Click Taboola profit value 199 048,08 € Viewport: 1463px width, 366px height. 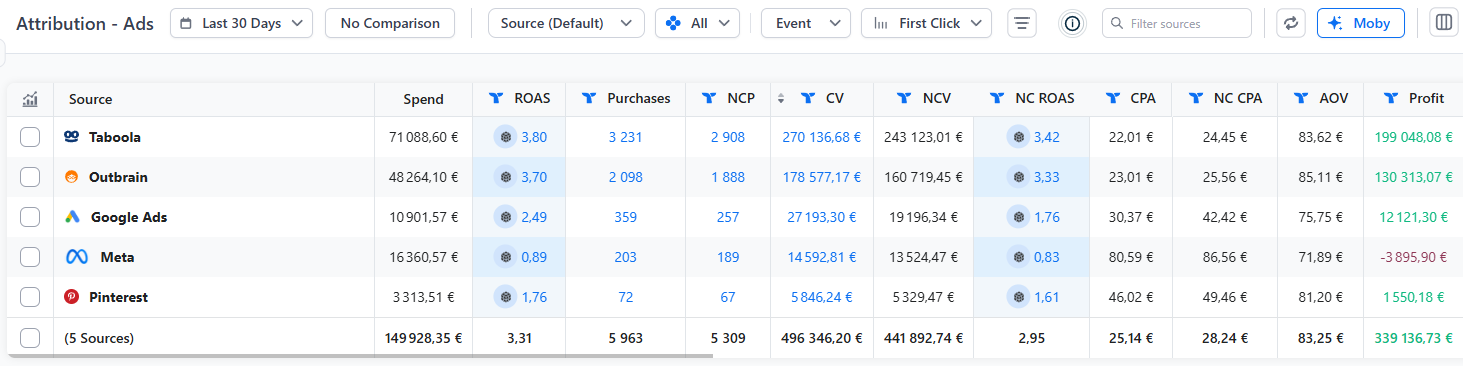click(1412, 137)
